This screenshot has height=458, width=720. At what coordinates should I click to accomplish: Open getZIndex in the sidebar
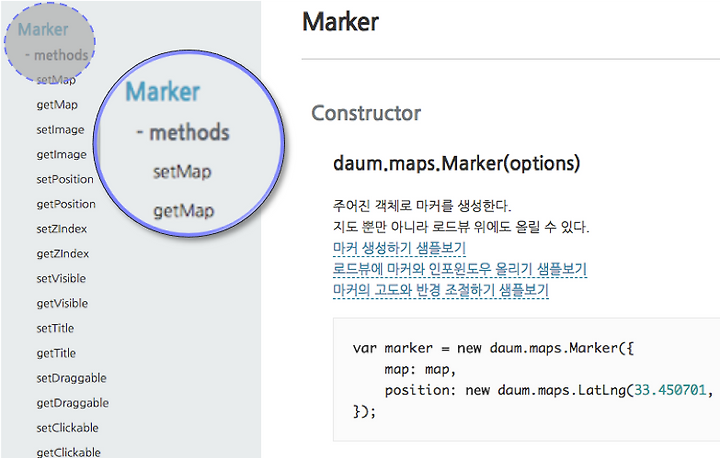pos(62,254)
